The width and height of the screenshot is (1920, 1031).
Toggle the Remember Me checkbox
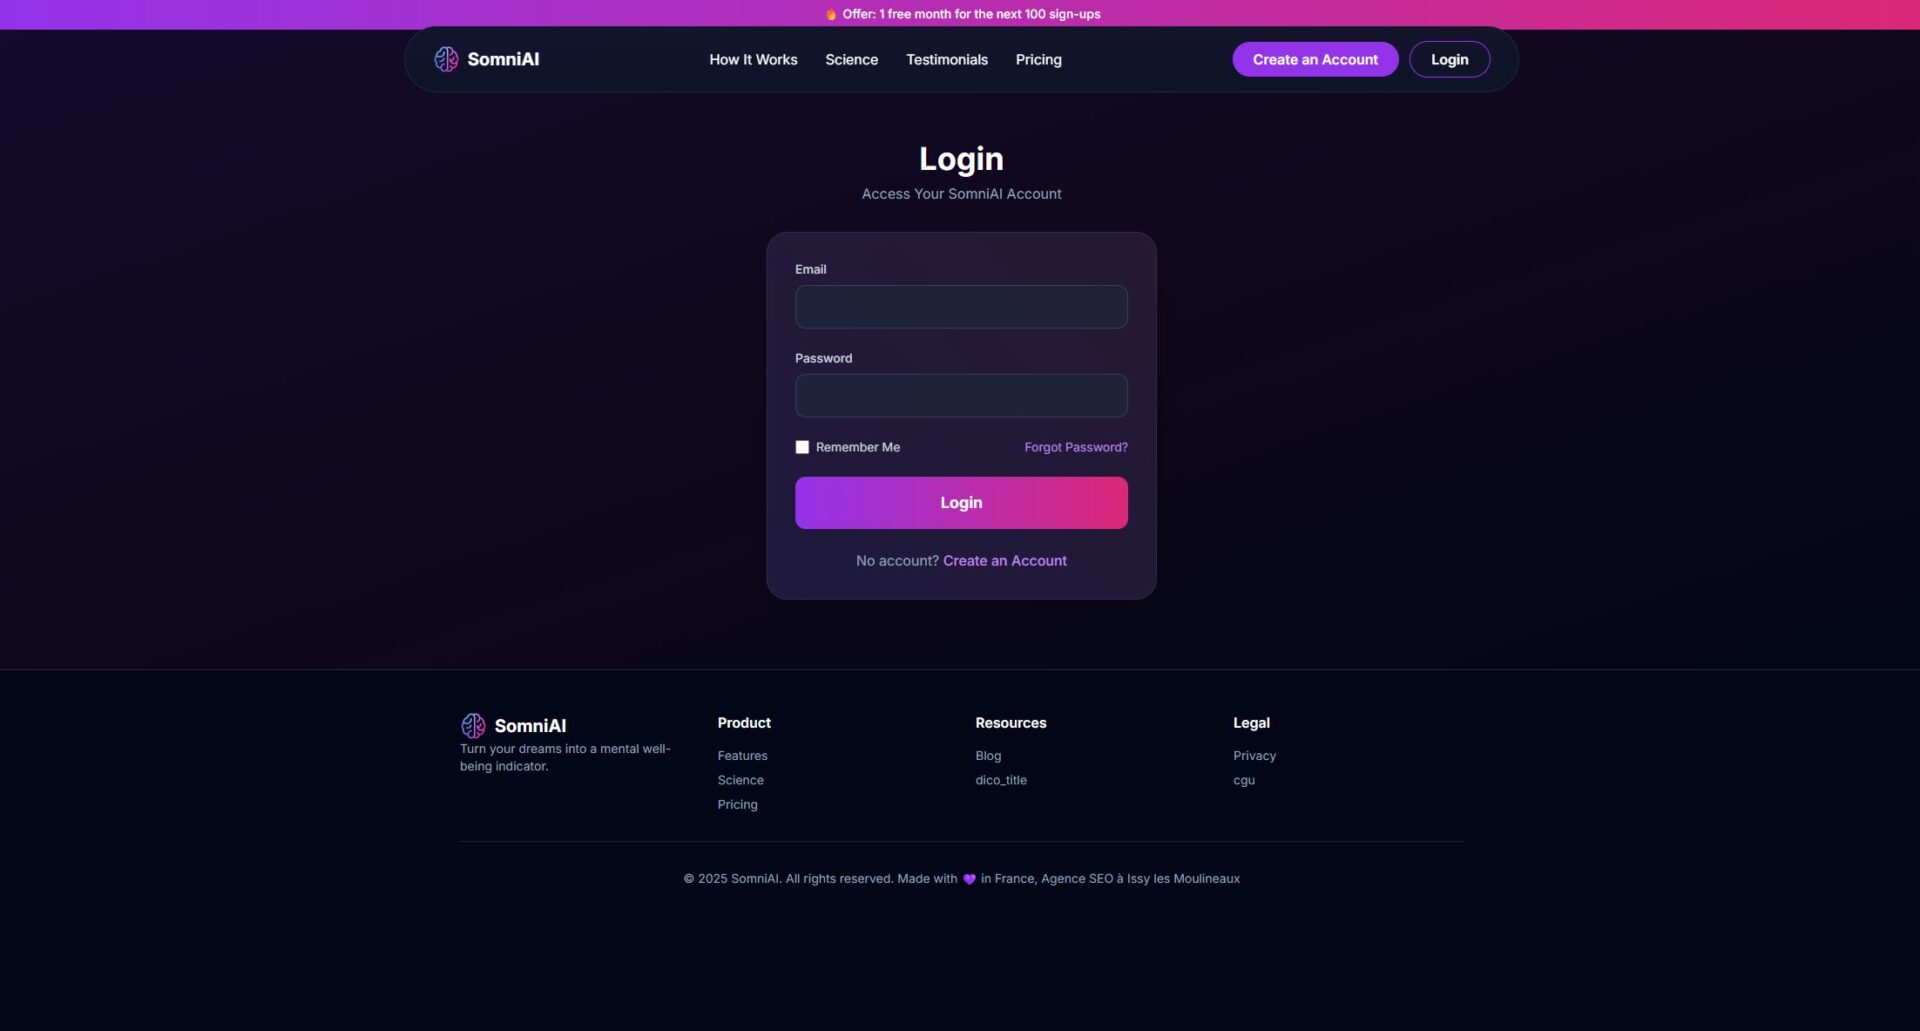(x=802, y=447)
